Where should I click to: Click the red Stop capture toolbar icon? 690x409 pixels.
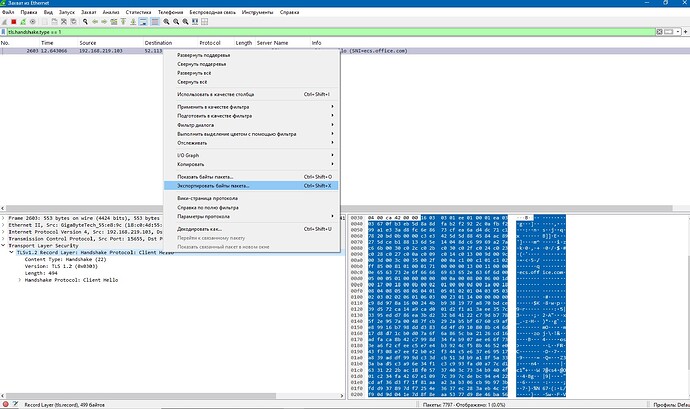(x=16, y=21)
